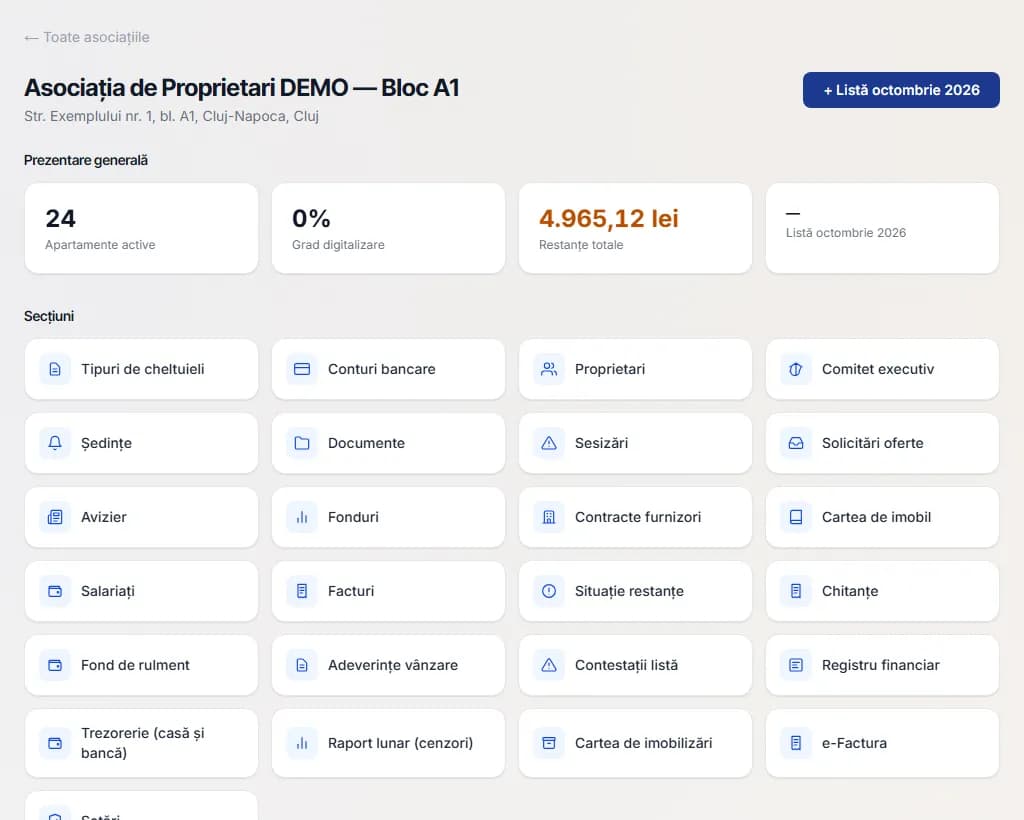1024x820 pixels.
Task: Click the bar chart icon for Raport lunar (cenzori)
Action: pos(302,743)
